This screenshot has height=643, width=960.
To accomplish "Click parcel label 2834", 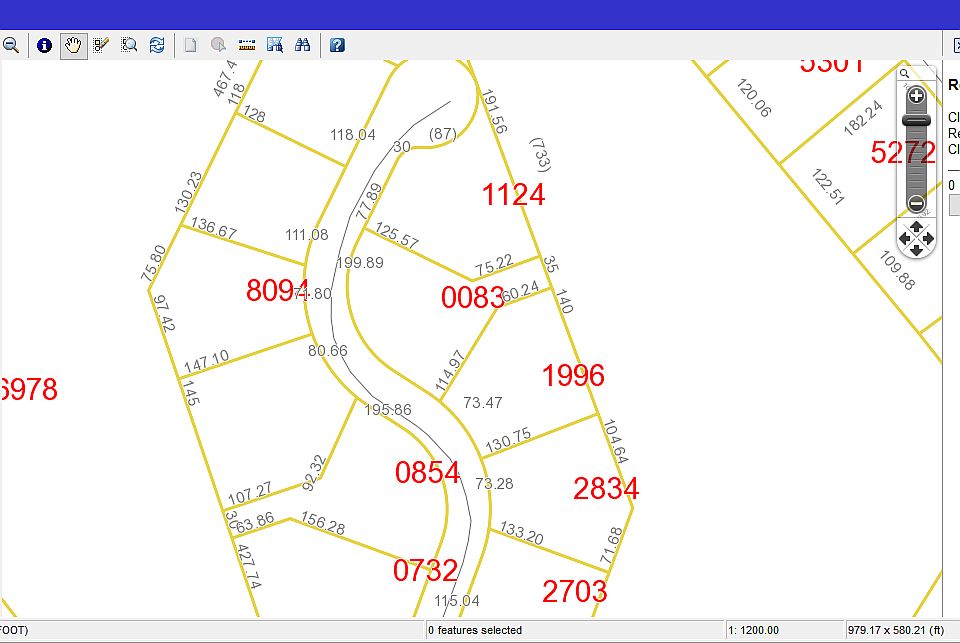I will 606,489.
